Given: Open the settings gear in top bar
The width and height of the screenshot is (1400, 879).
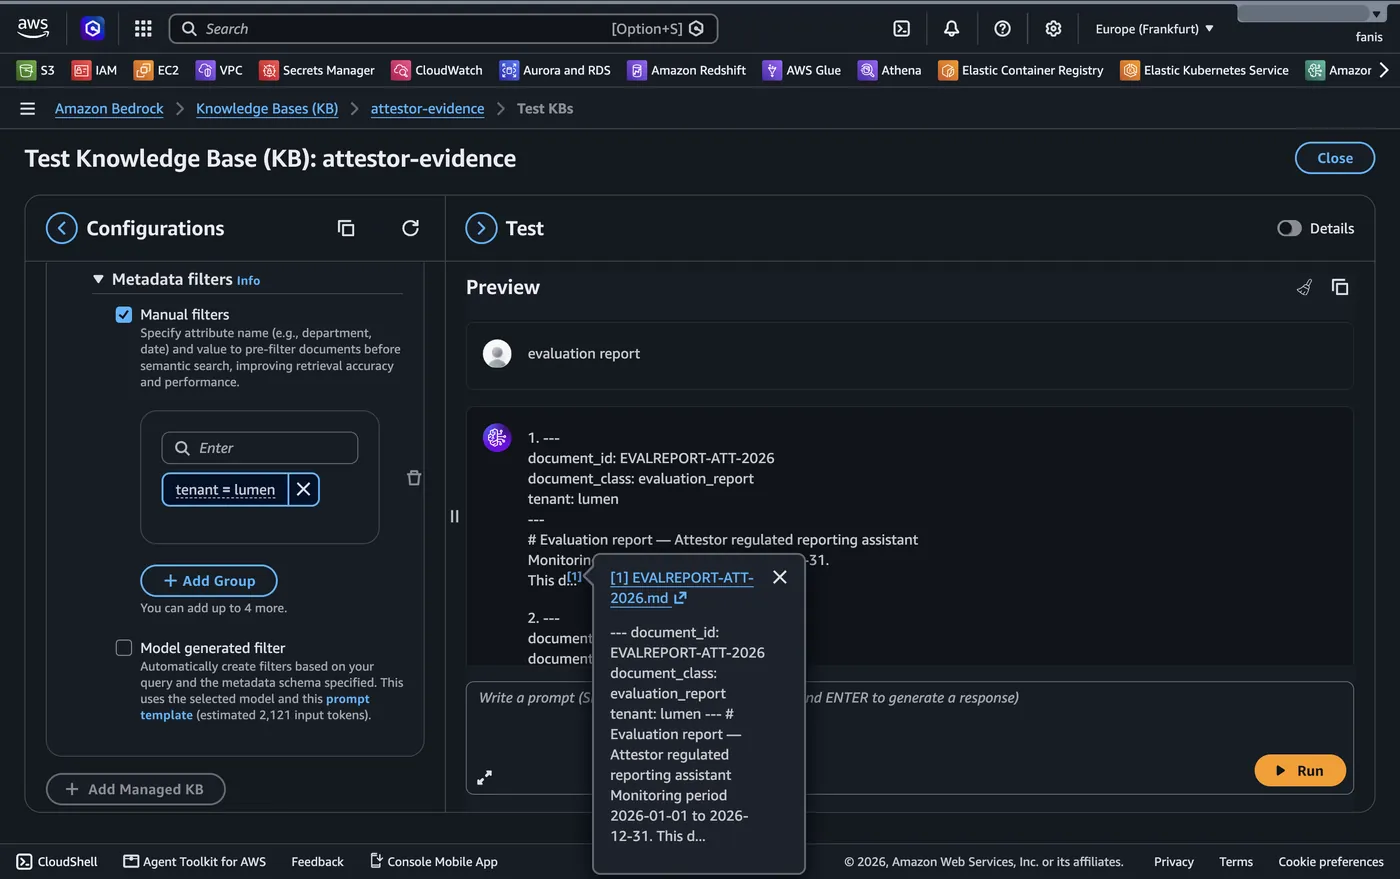Looking at the screenshot, I should point(1053,29).
